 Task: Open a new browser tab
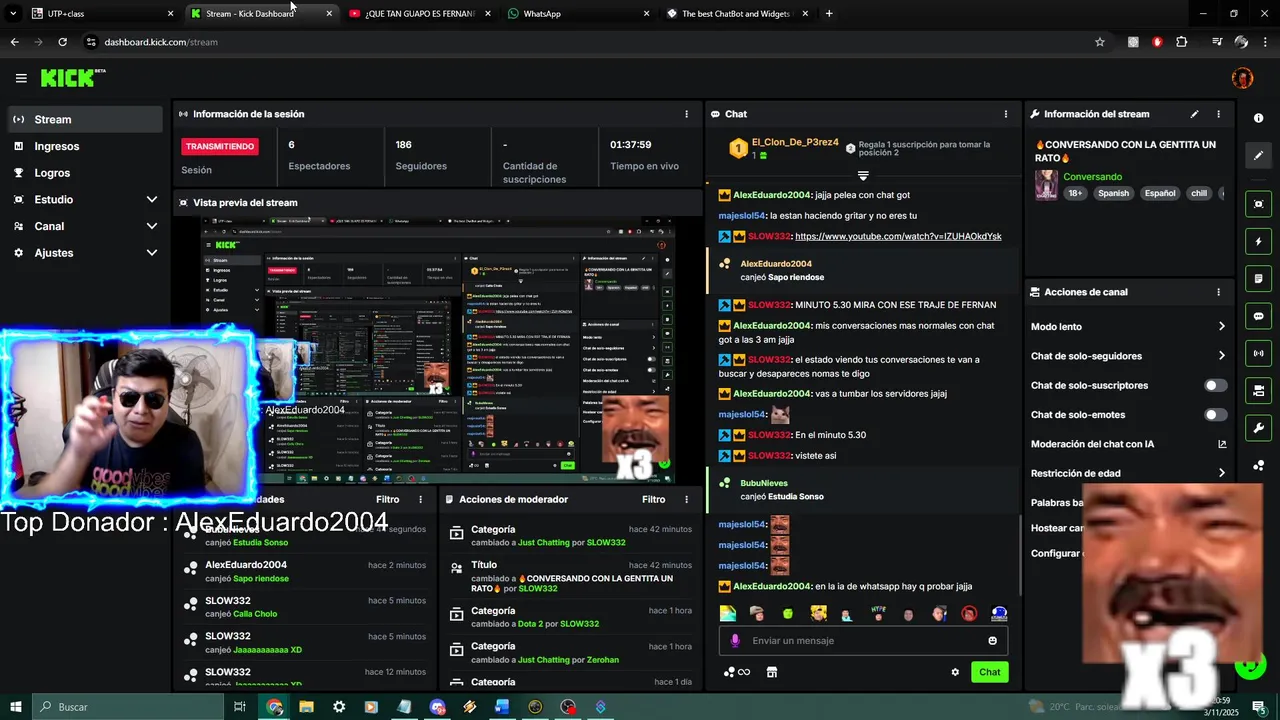(829, 14)
